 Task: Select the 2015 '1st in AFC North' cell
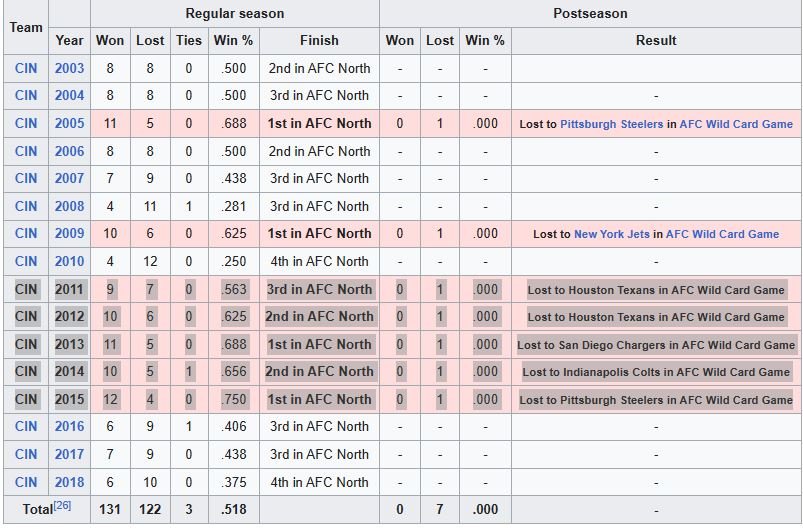pyautogui.click(x=319, y=399)
